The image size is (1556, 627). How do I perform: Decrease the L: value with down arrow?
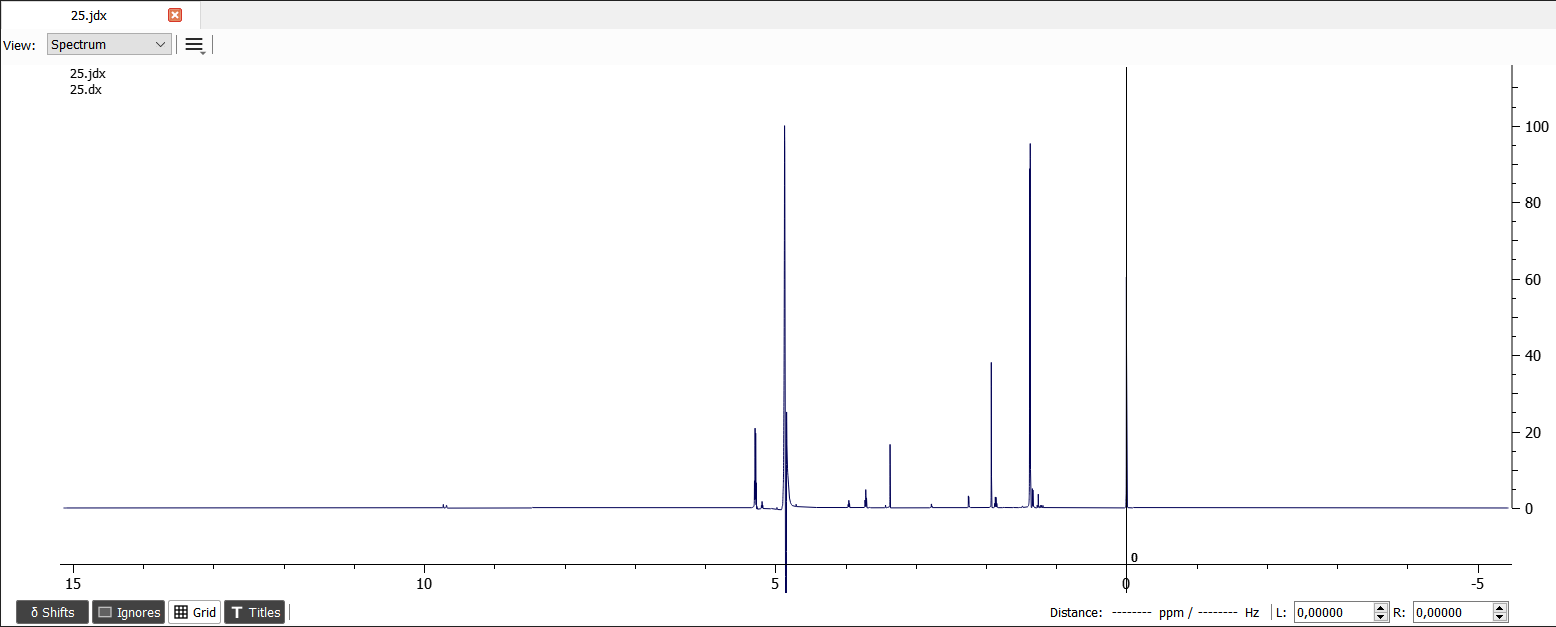point(1382,617)
